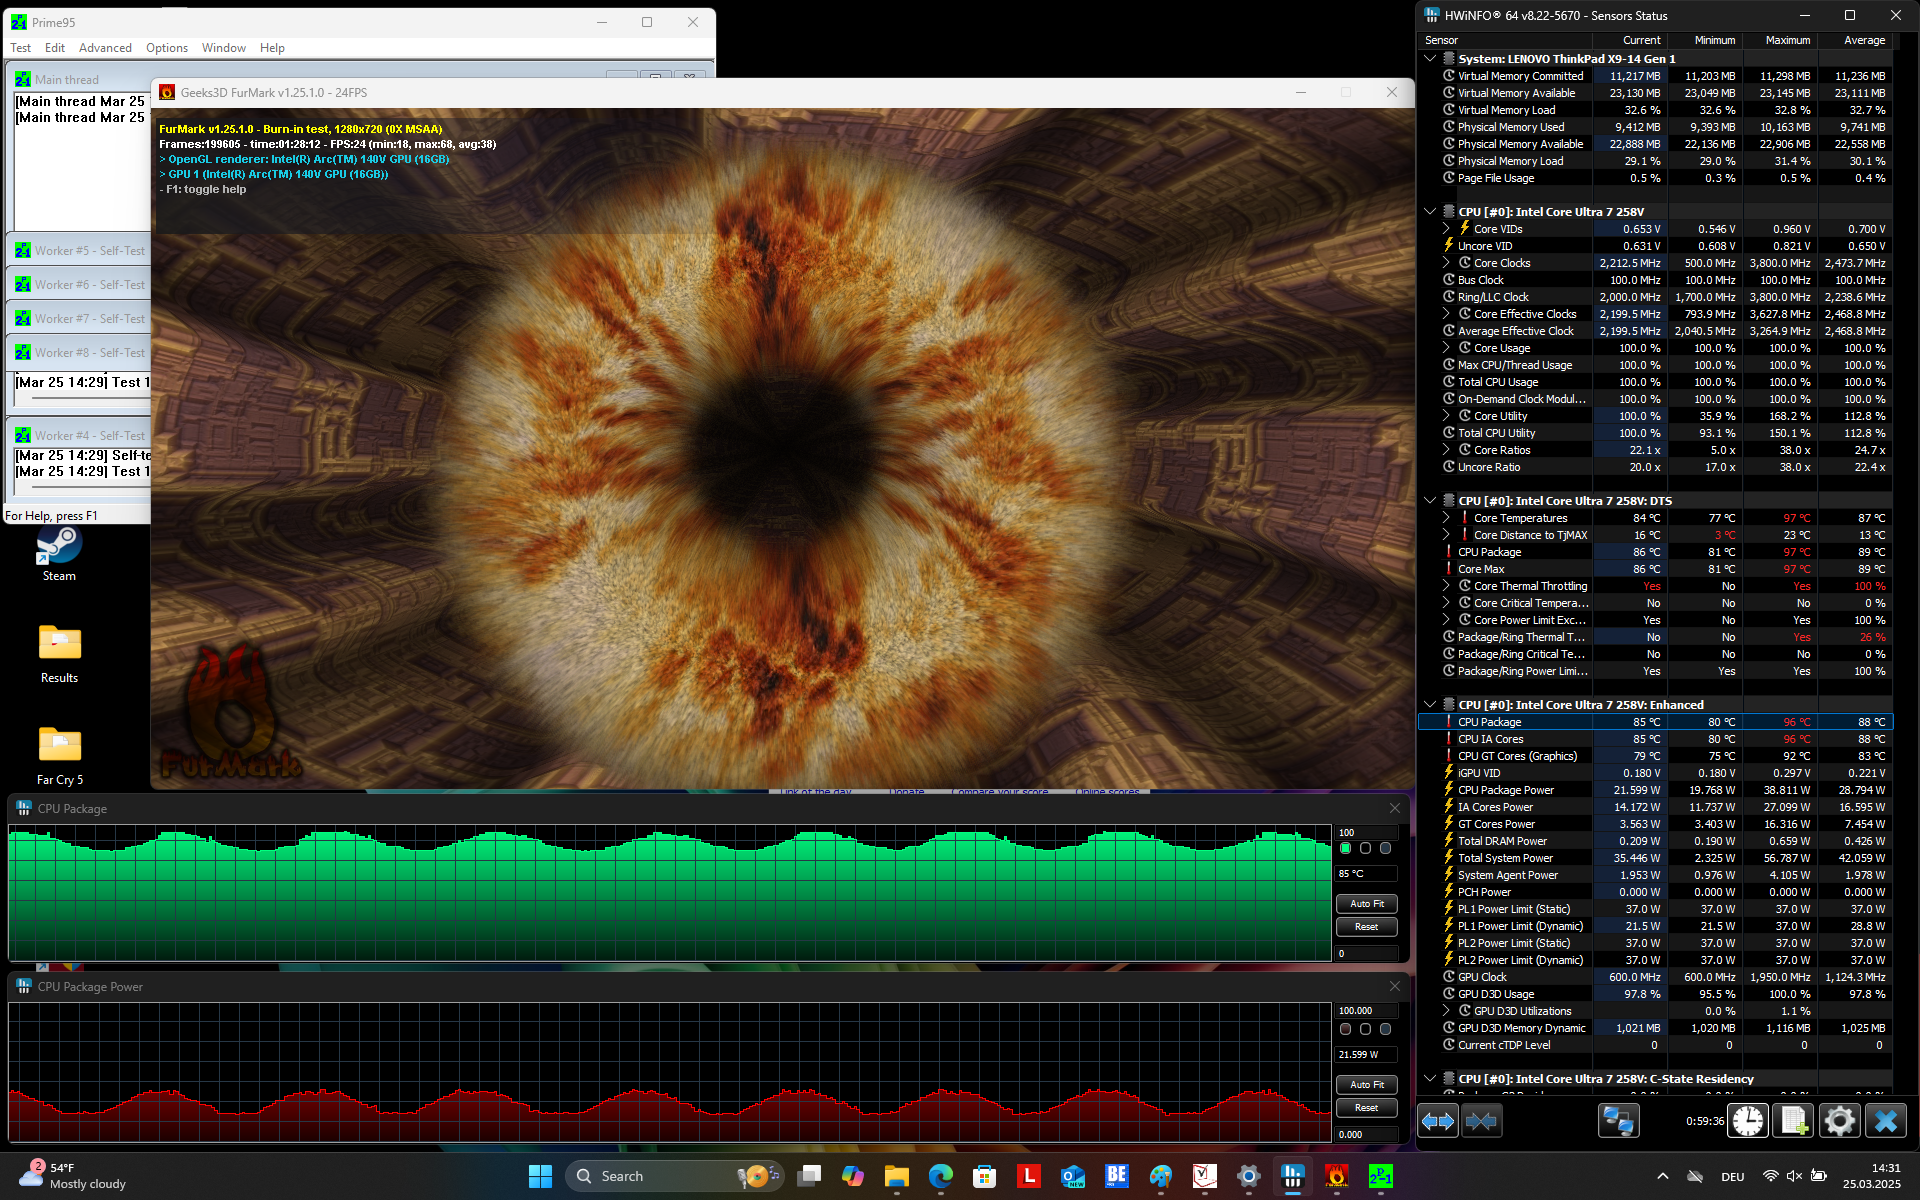Edit CPU Package graph maximum value 100
1920x1200 pixels.
pos(1367,832)
